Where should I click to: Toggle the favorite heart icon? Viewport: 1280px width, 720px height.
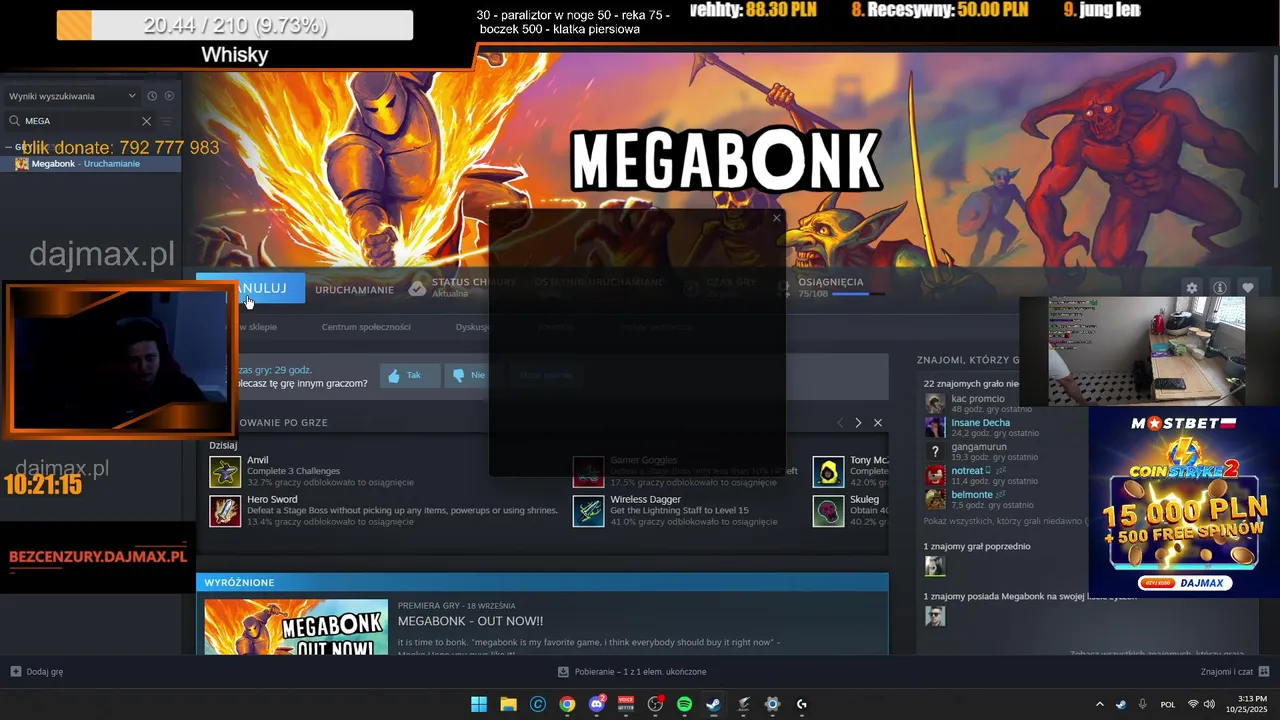1247,288
